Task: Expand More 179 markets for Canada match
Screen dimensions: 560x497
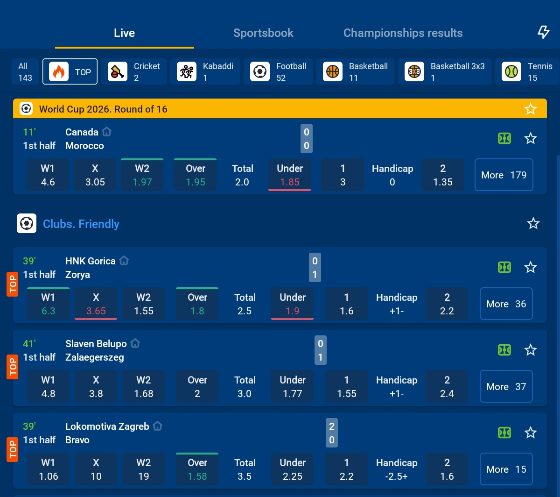Action: (x=504, y=175)
